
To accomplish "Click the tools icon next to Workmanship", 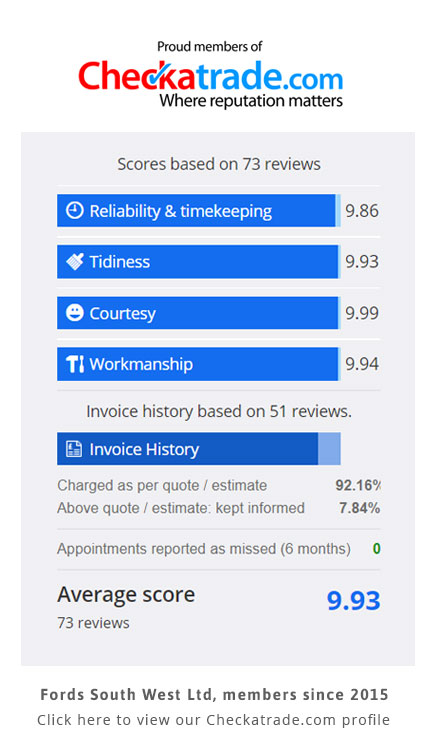I will click(x=75, y=364).
